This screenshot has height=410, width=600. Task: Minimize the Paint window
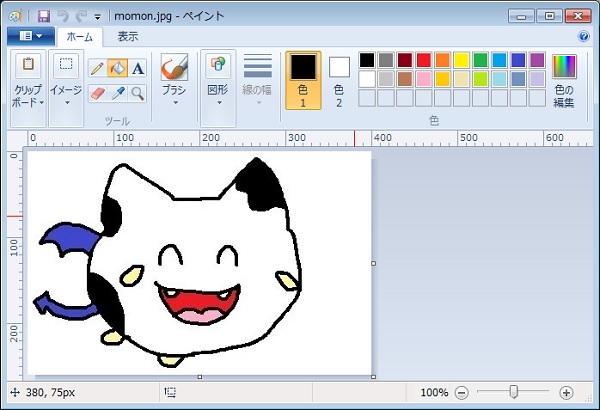click(522, 16)
